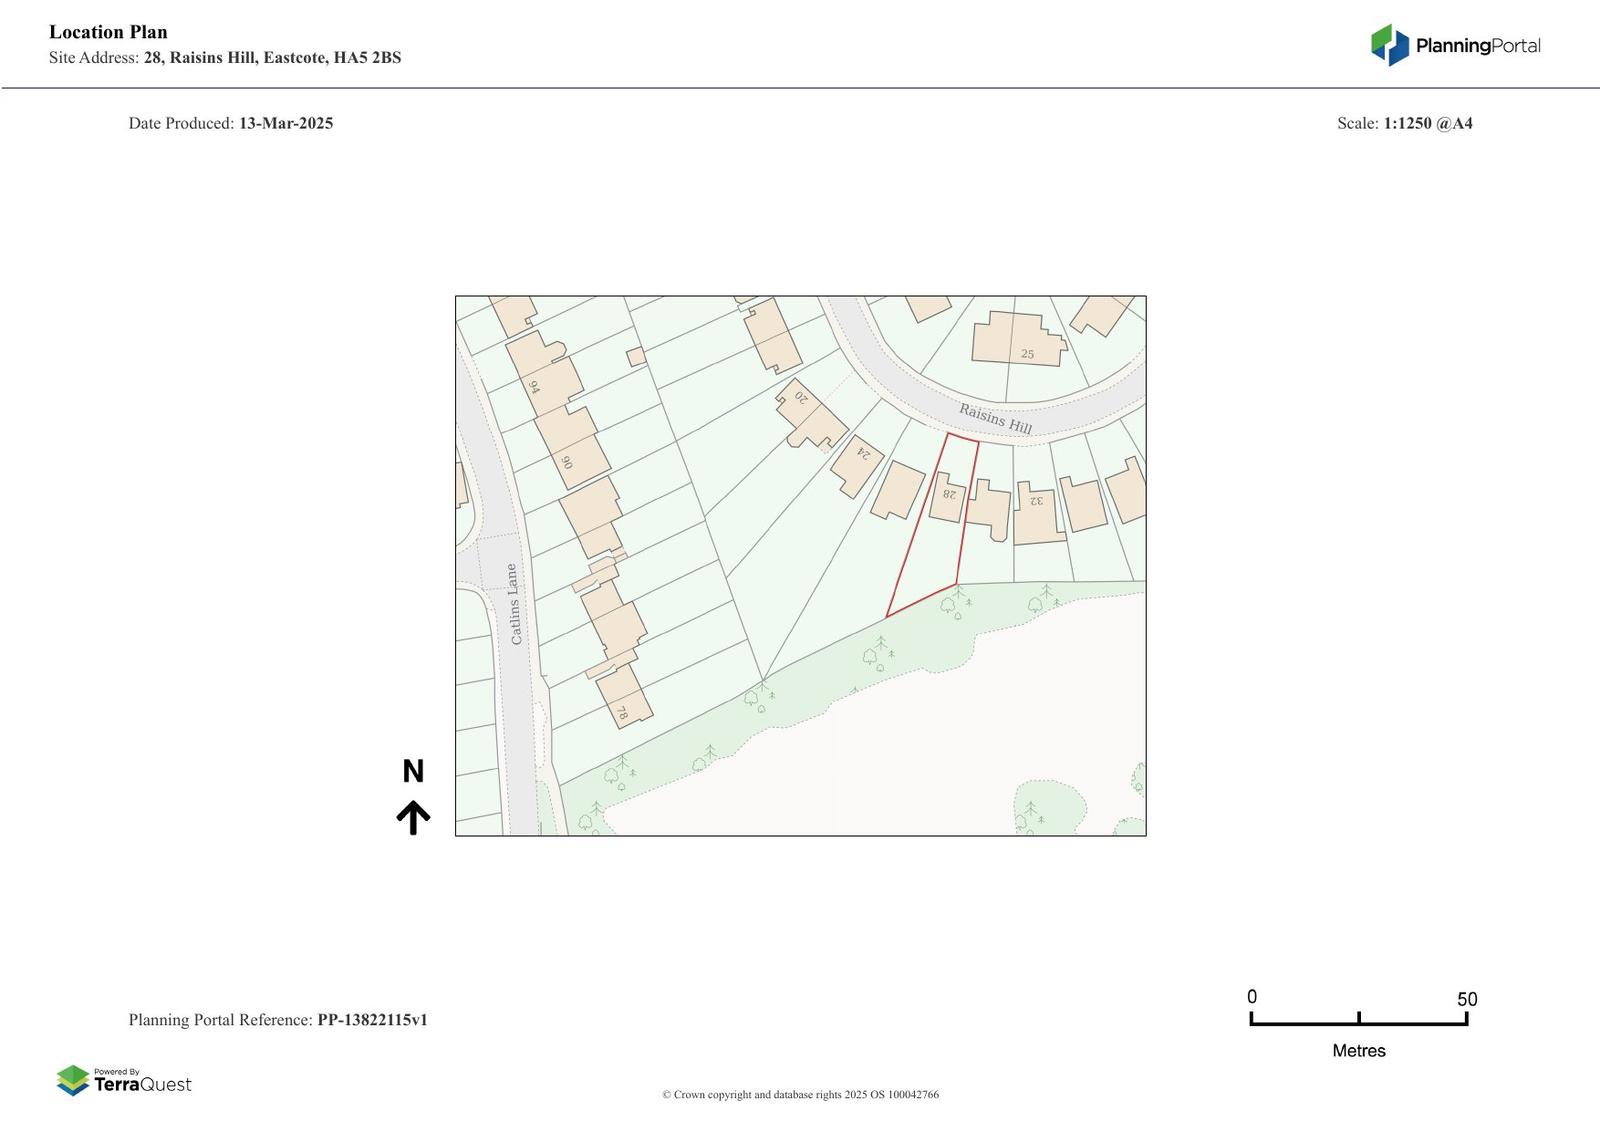This screenshot has height=1132, width=1600.
Task: Select the house numbered 28
Action: tap(947, 495)
